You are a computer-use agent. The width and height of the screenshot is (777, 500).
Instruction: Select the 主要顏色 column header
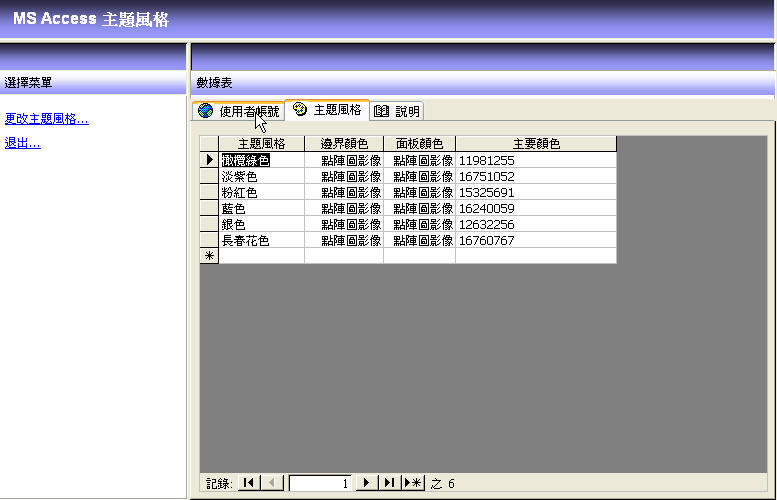click(536, 144)
